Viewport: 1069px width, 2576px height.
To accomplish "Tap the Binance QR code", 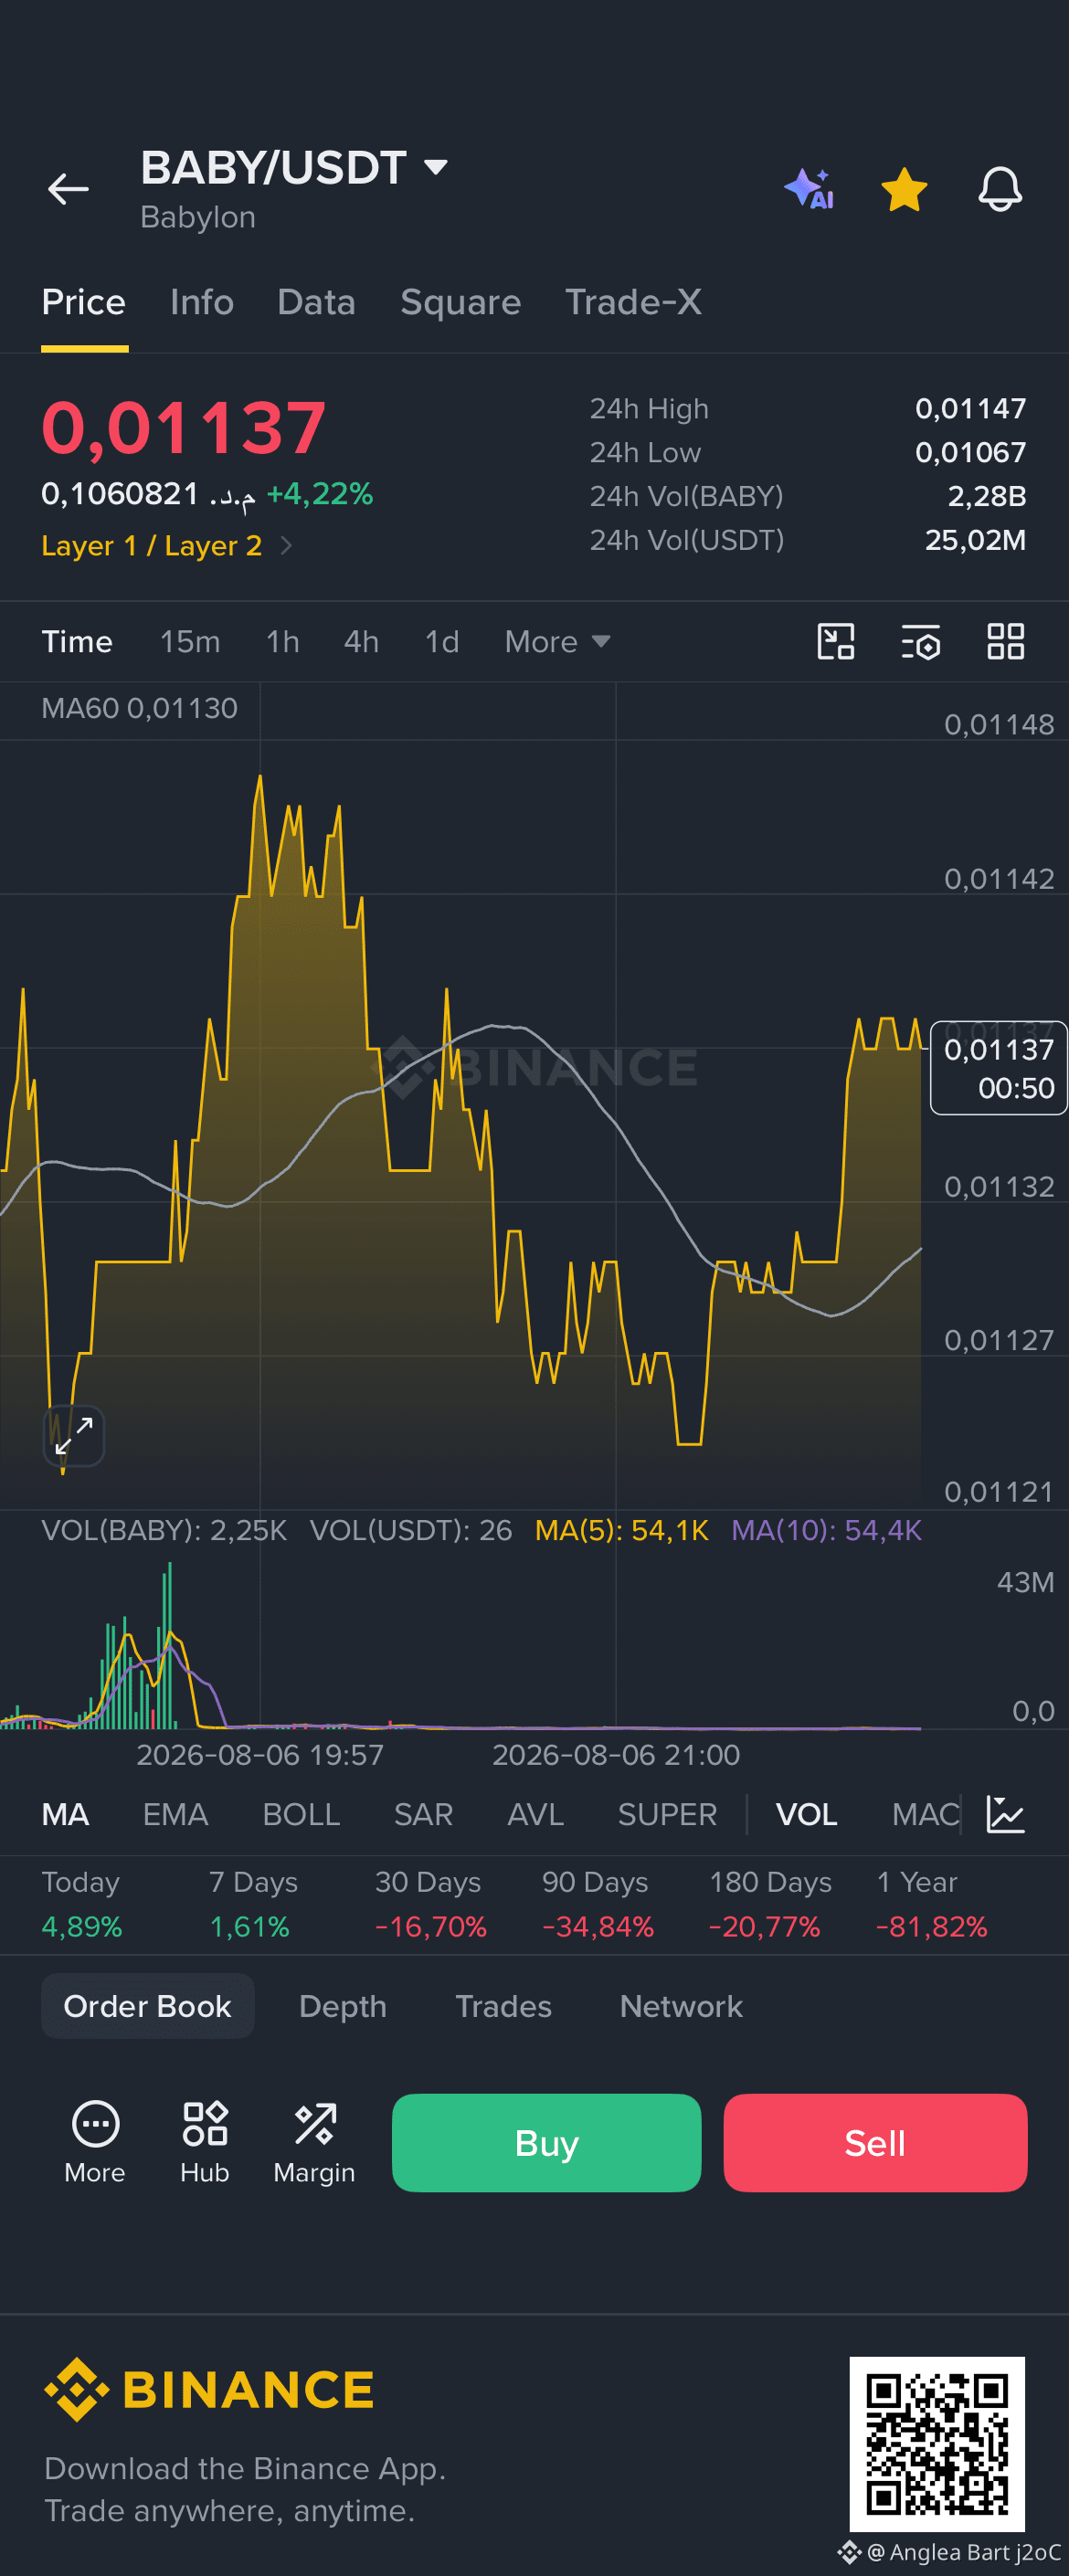I will pyautogui.click(x=937, y=2444).
